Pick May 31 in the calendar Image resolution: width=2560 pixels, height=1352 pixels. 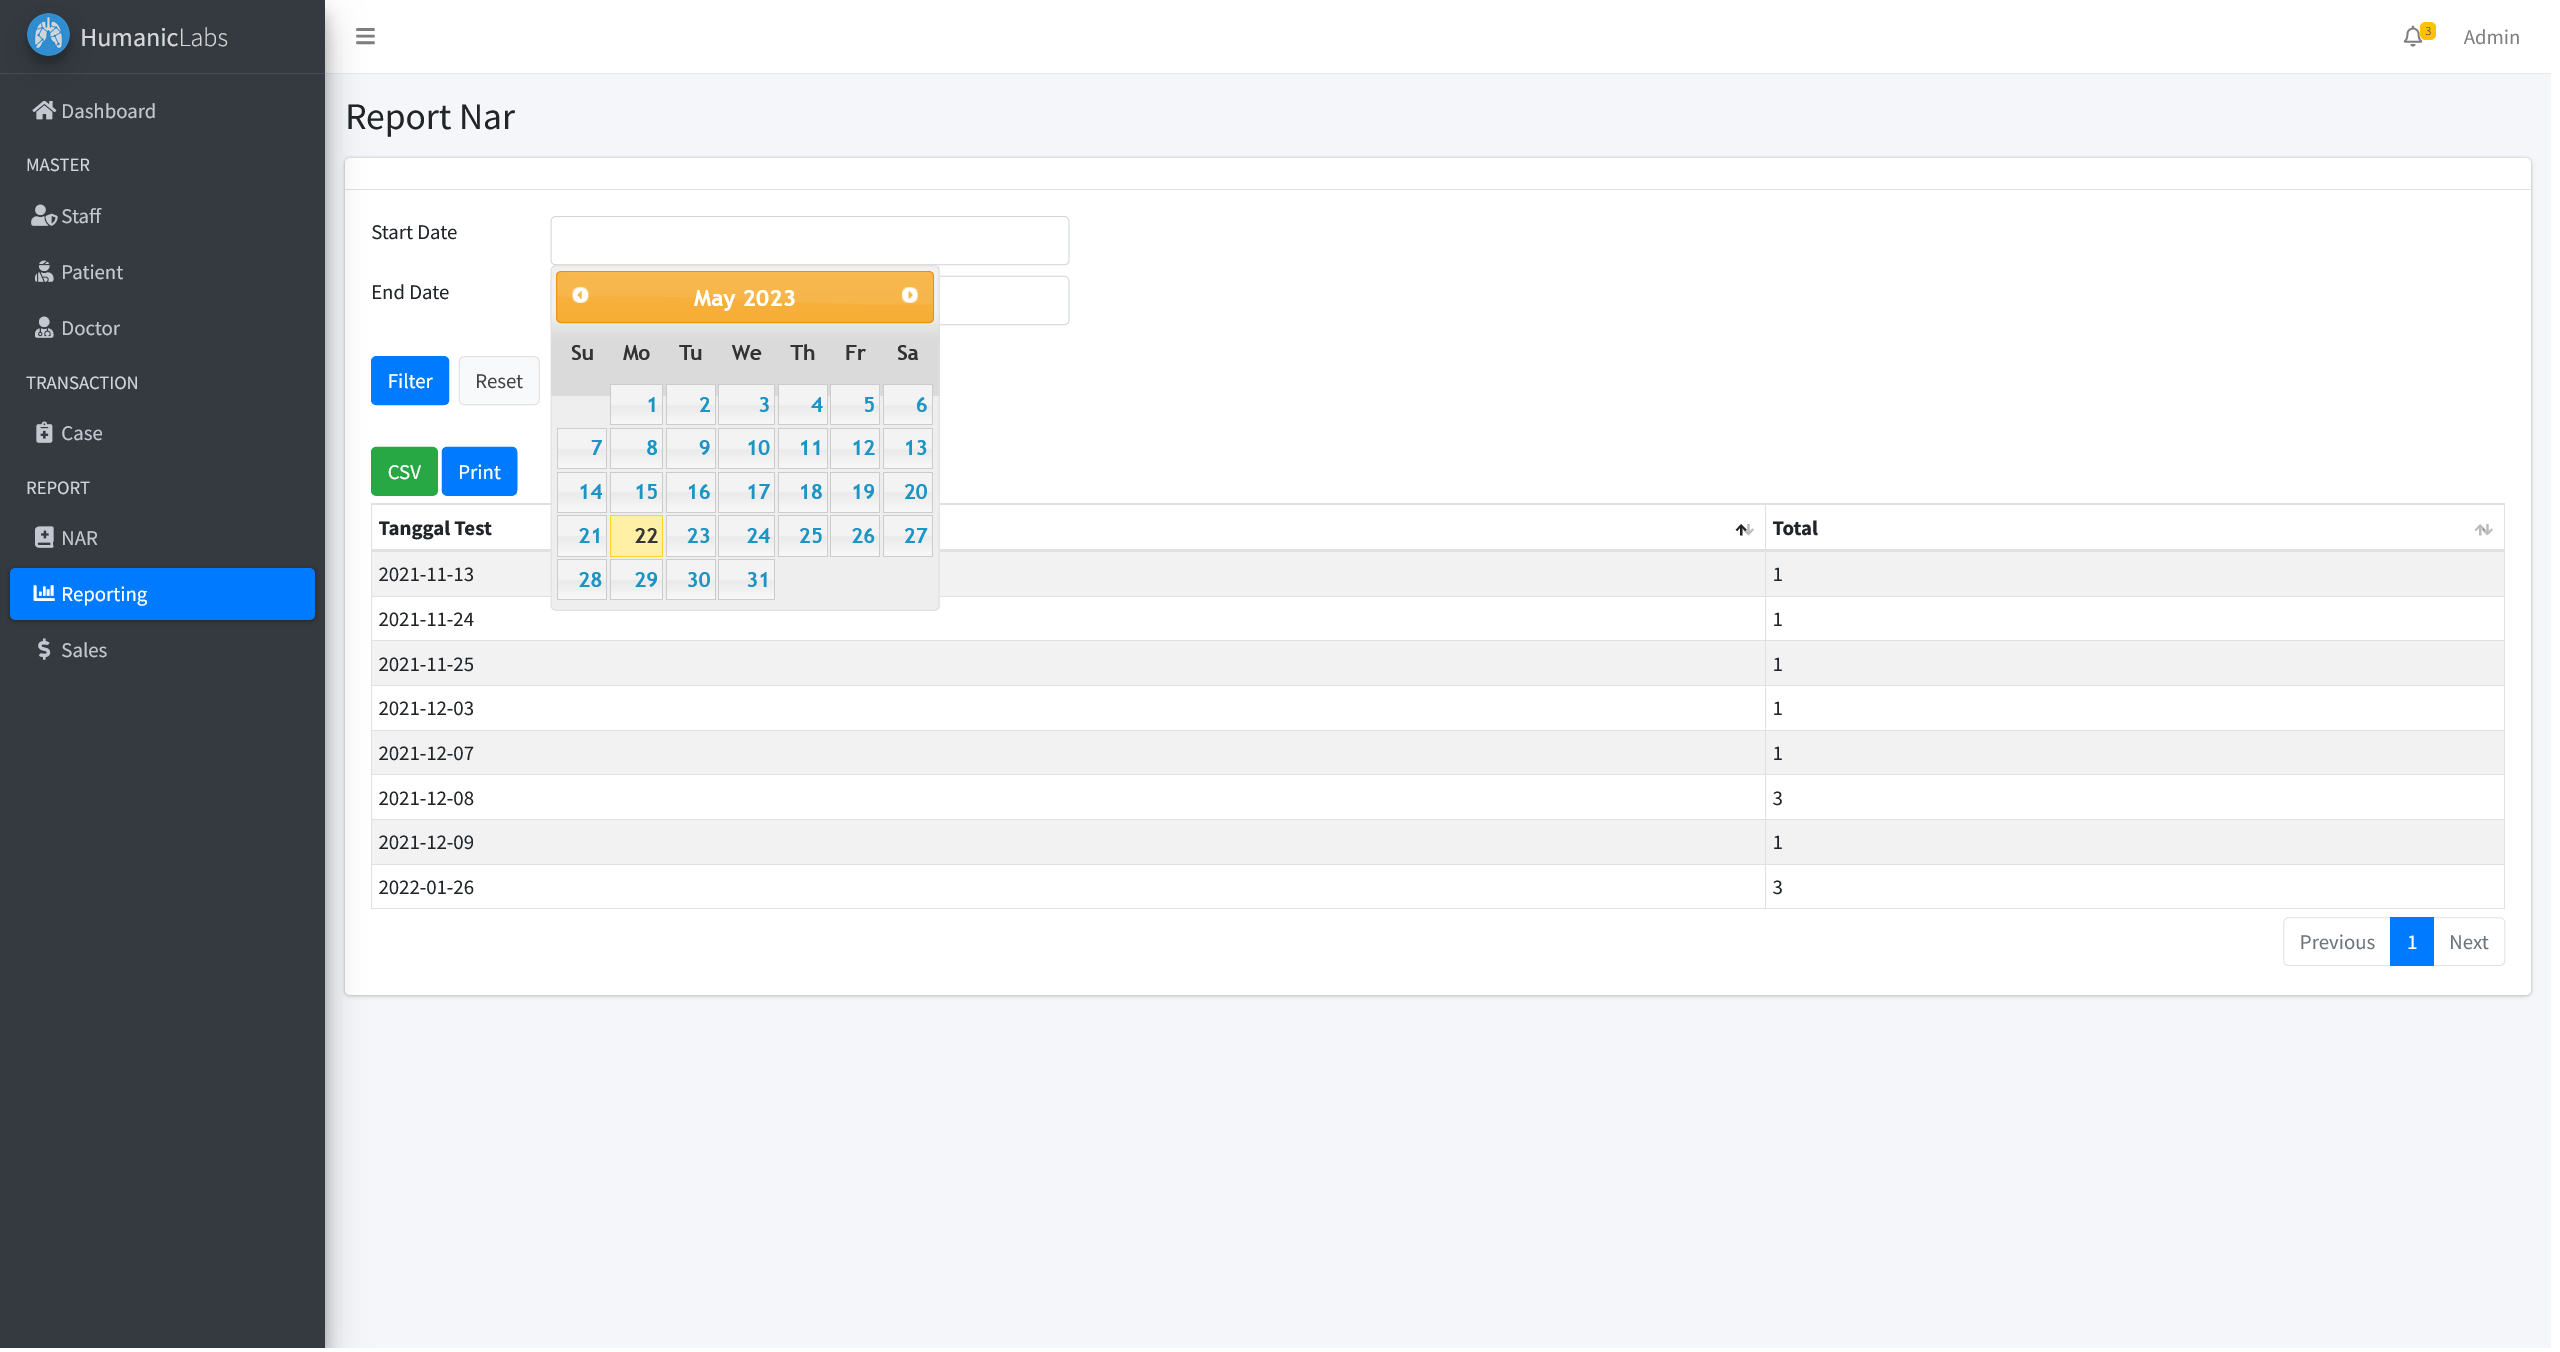746,580
